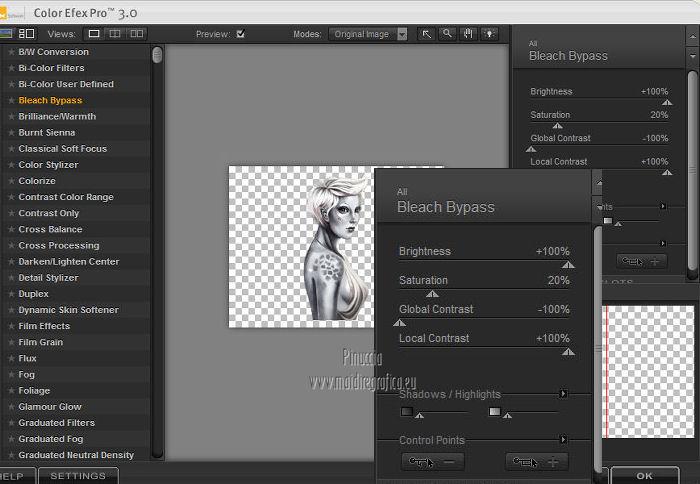The image size is (700, 484).
Task: Toggle favorite star for Foliage
Action: 11,391
